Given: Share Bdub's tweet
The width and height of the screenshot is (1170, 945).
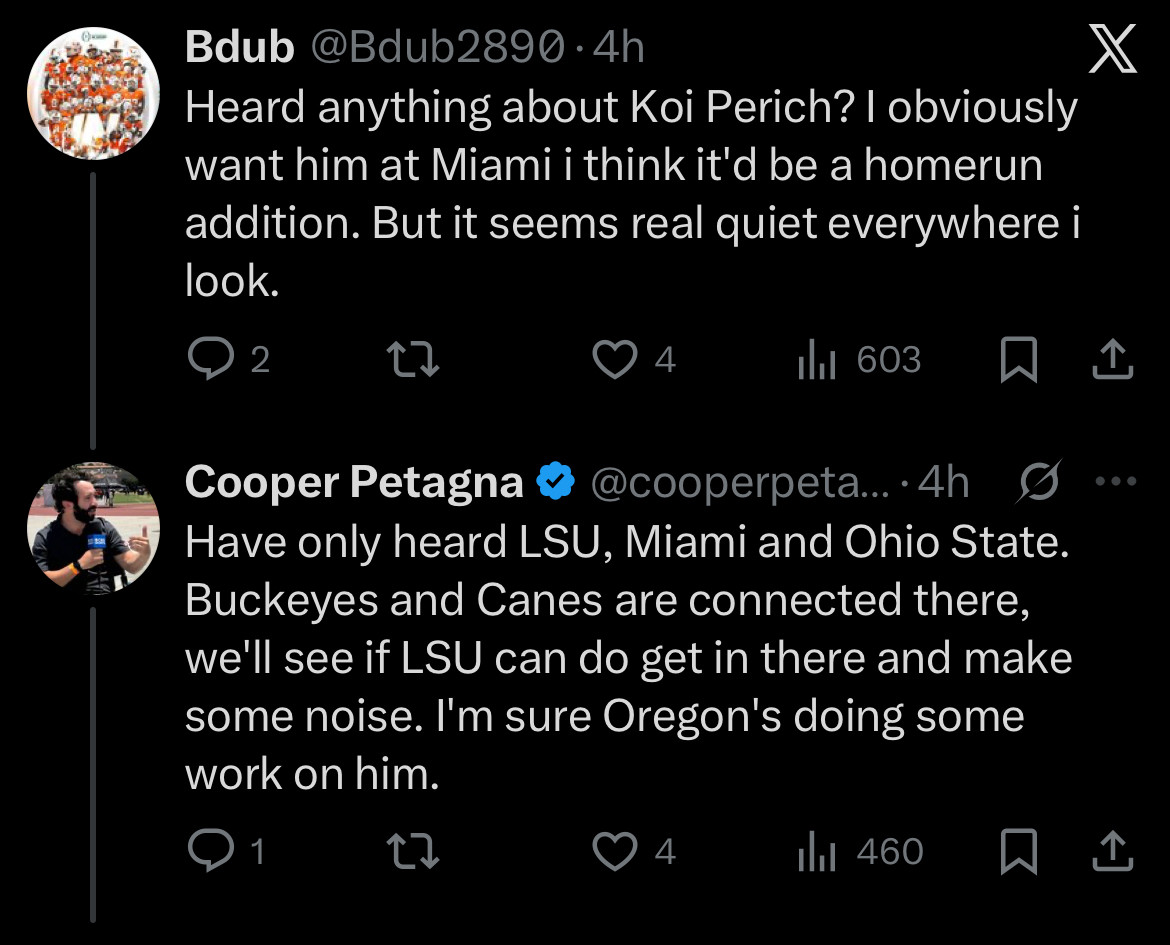Looking at the screenshot, I should 1113,361.
